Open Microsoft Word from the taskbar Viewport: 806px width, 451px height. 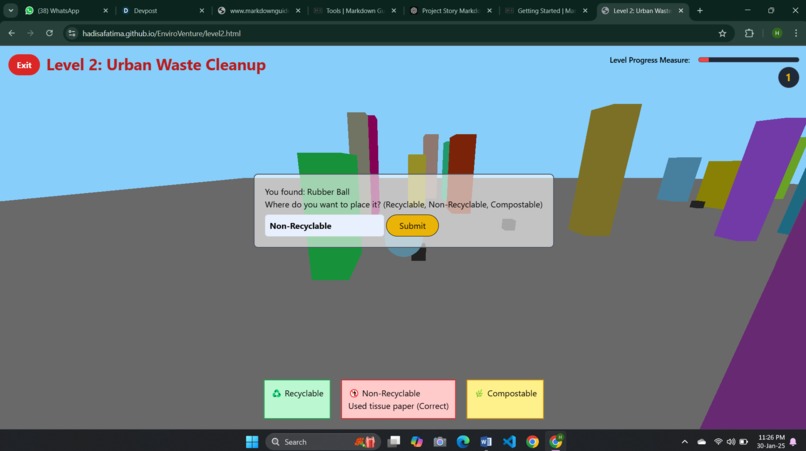pyautogui.click(x=486, y=442)
